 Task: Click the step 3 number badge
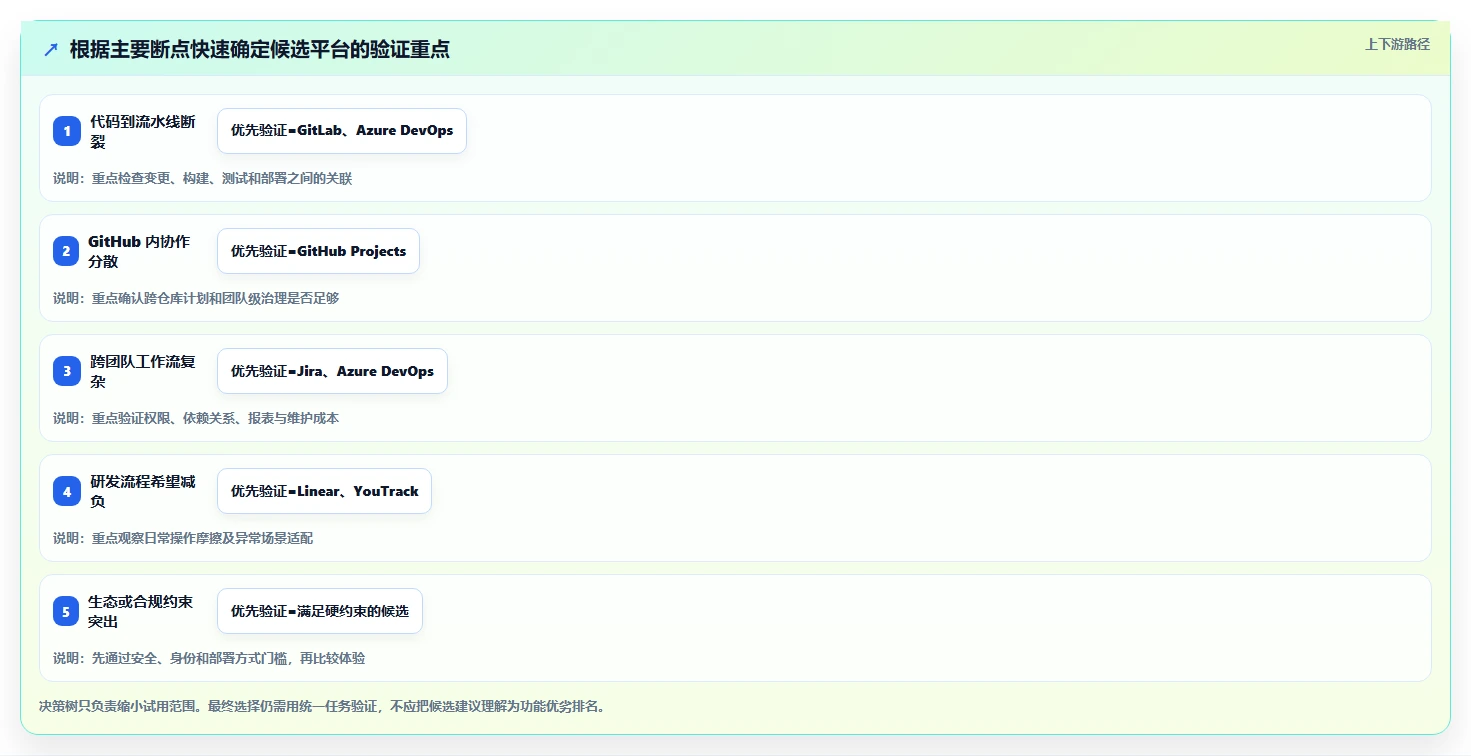67,371
